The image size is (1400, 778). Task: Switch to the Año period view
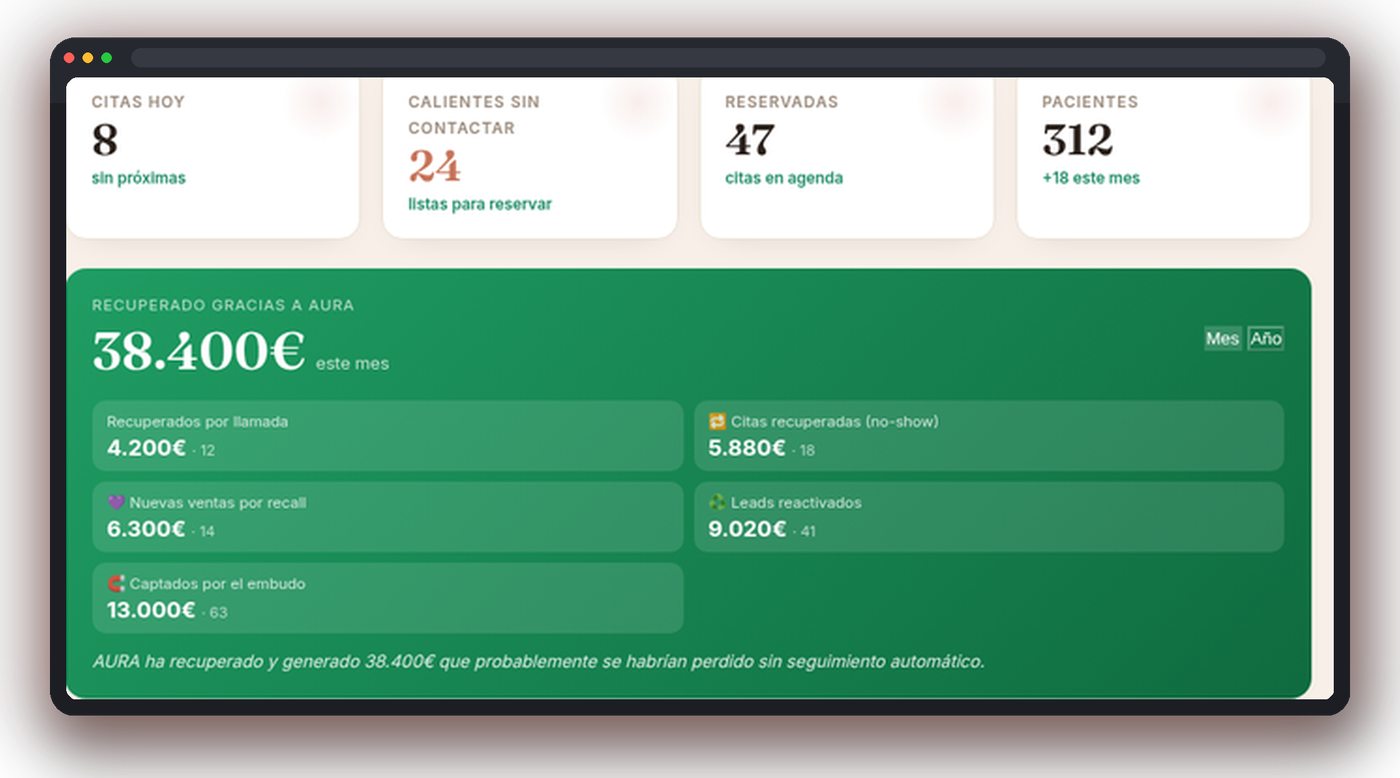(1265, 339)
